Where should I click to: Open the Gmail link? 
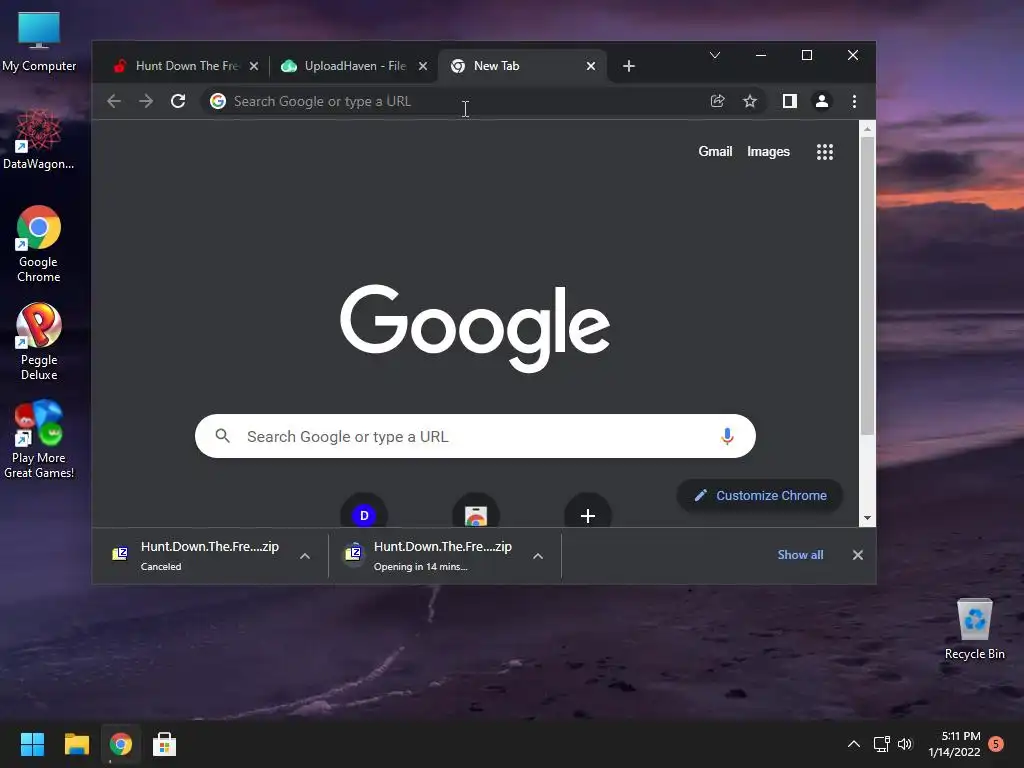pos(715,152)
